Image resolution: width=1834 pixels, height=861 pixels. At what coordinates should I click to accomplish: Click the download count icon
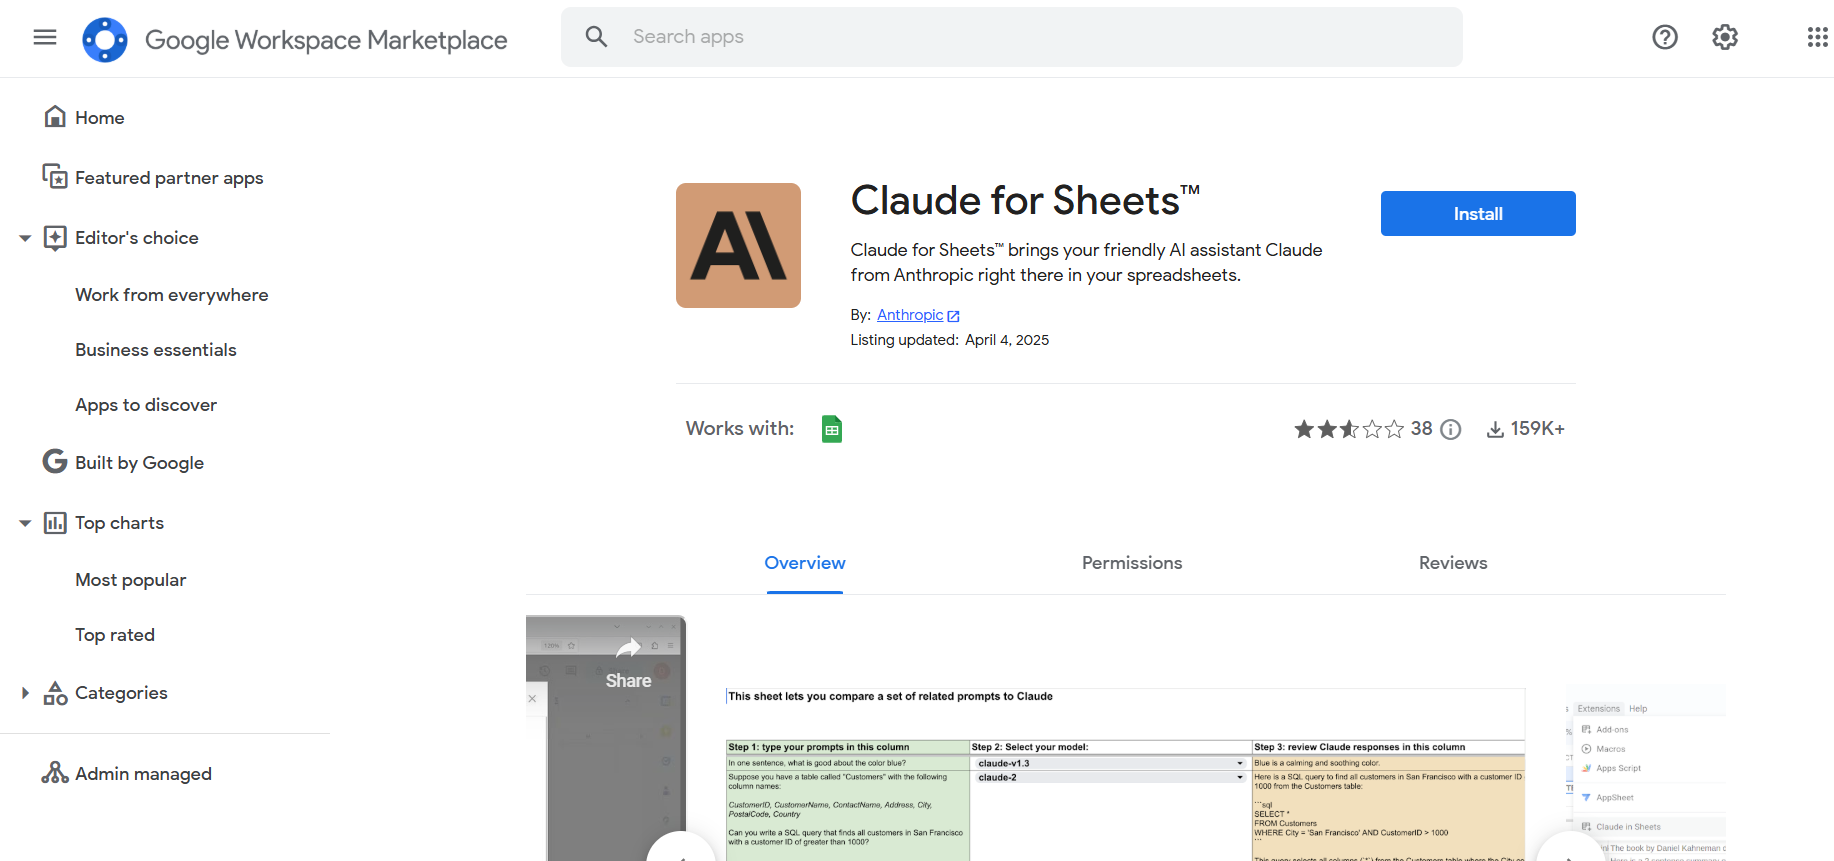point(1495,429)
